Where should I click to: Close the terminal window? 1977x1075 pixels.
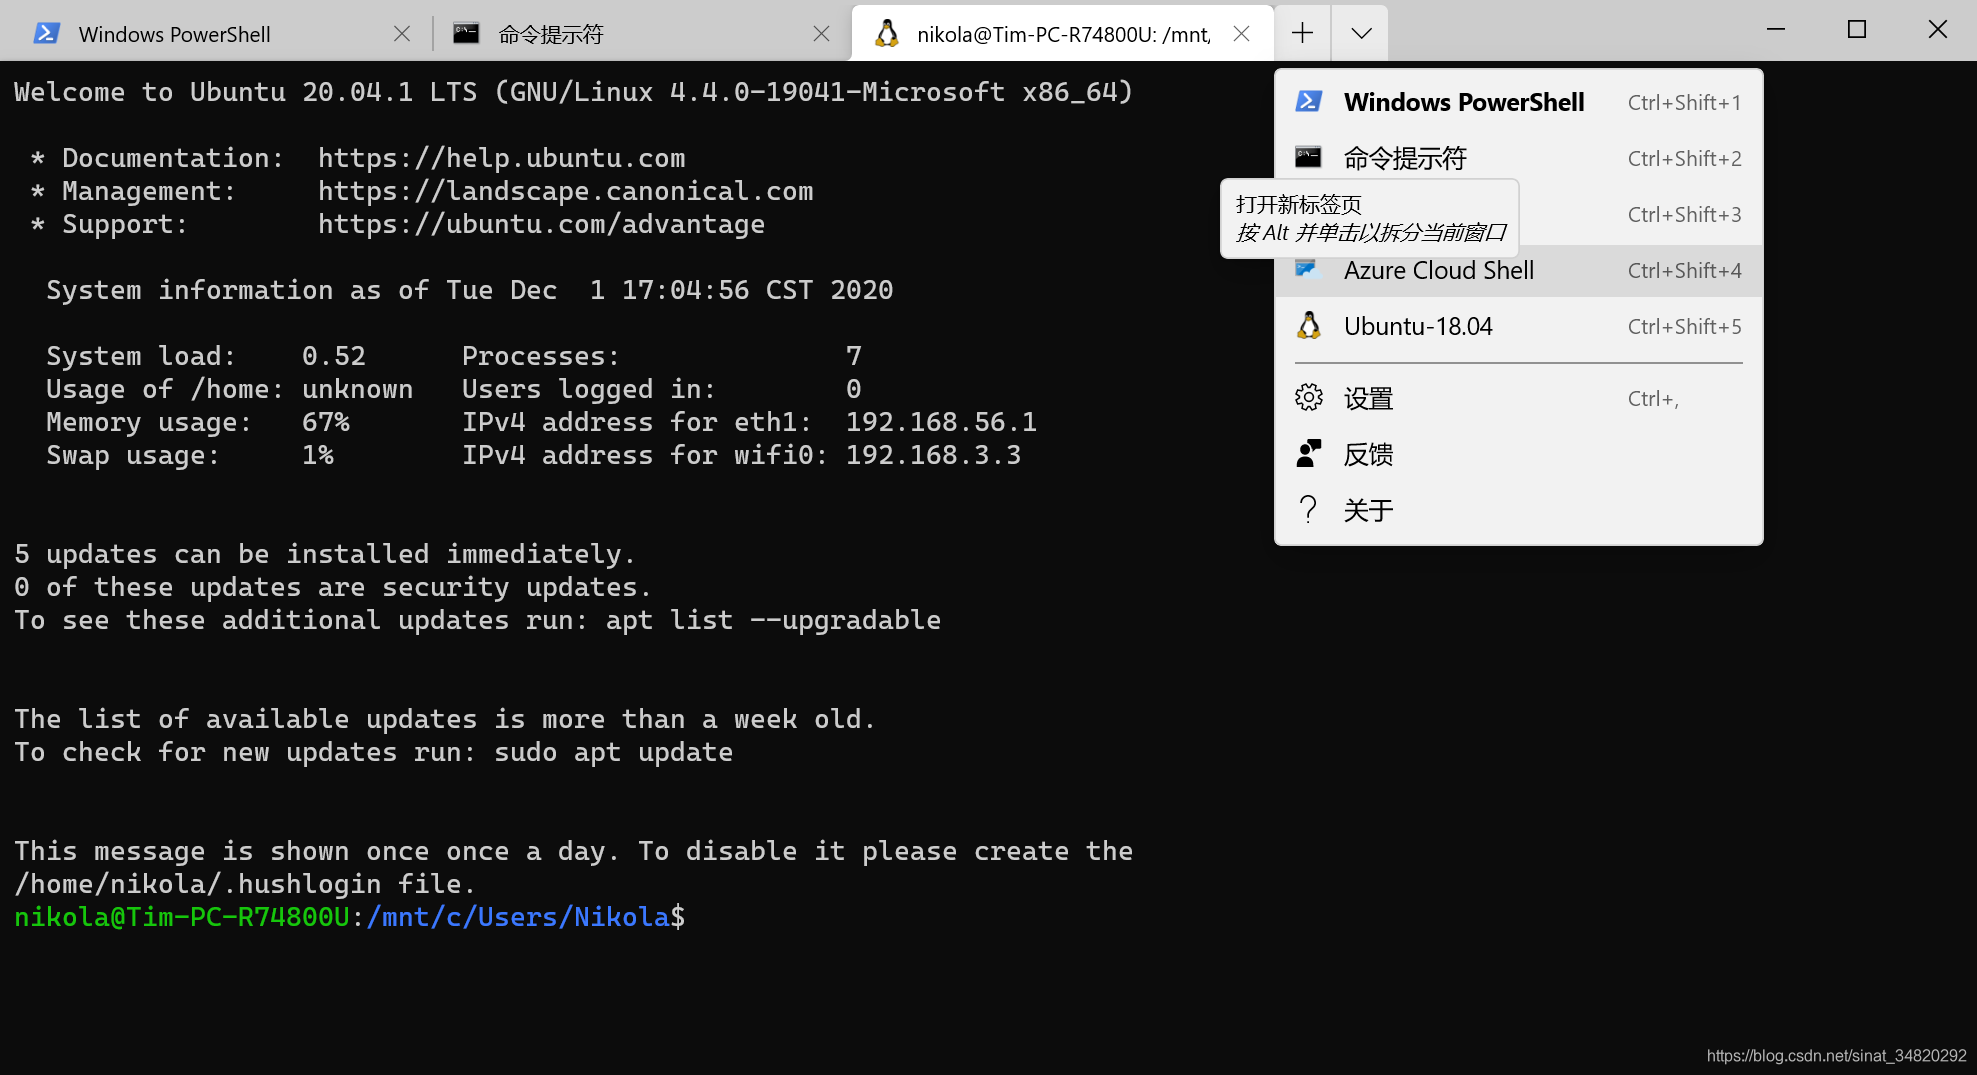coord(1937,30)
